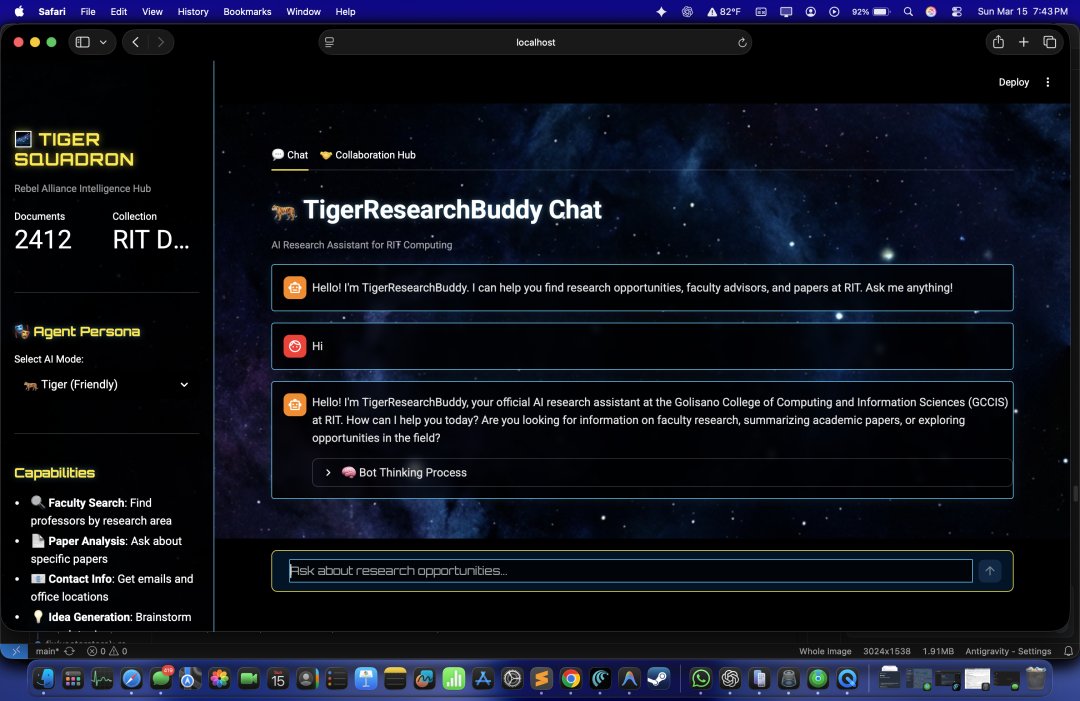Switch to the Collaboration Hub tab
This screenshot has height=701, width=1080.
[368, 155]
